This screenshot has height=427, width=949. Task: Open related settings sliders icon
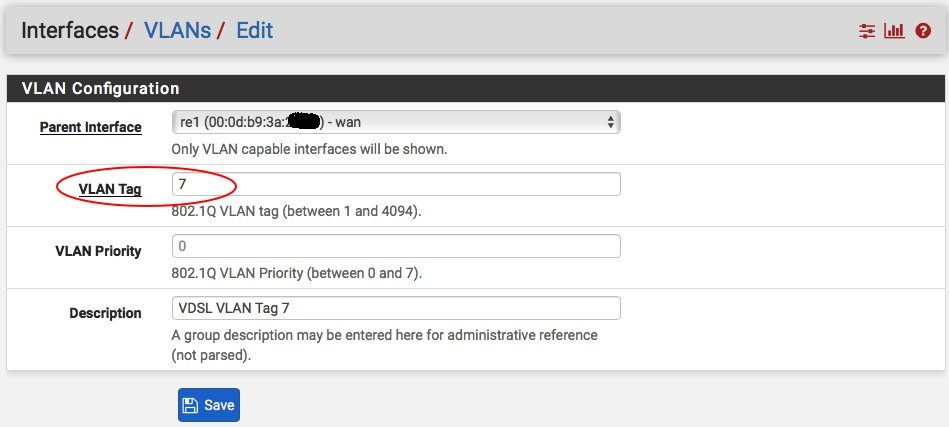pyautogui.click(x=867, y=31)
